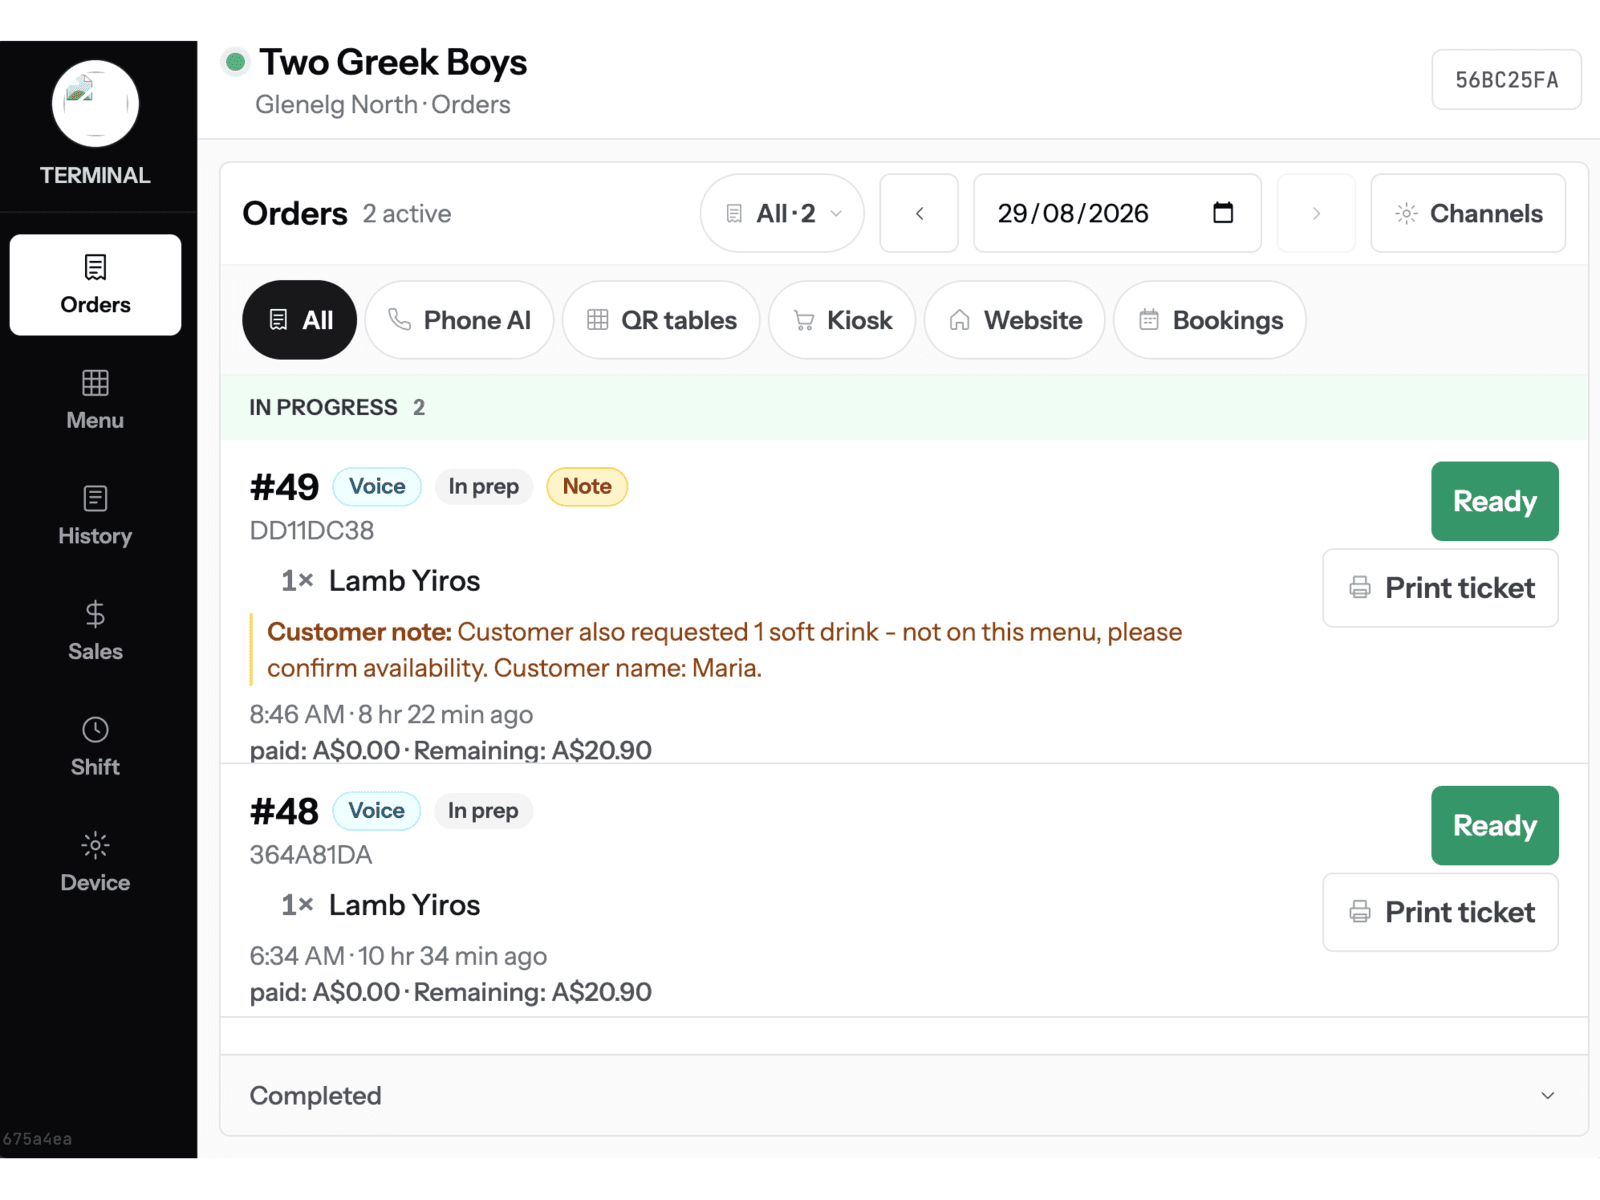Filter by Kiosk orders
The width and height of the screenshot is (1600, 1200).
(842, 320)
